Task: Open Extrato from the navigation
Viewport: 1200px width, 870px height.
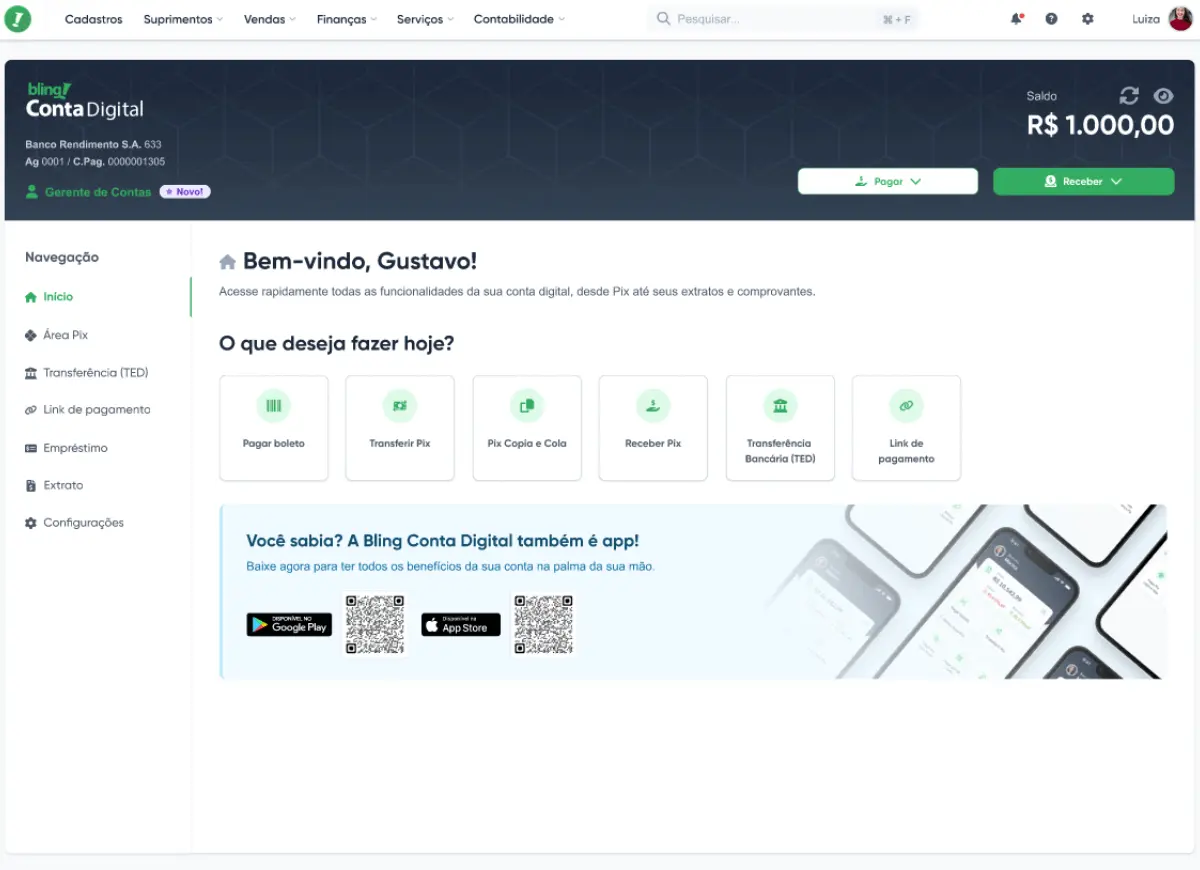Action: point(63,485)
